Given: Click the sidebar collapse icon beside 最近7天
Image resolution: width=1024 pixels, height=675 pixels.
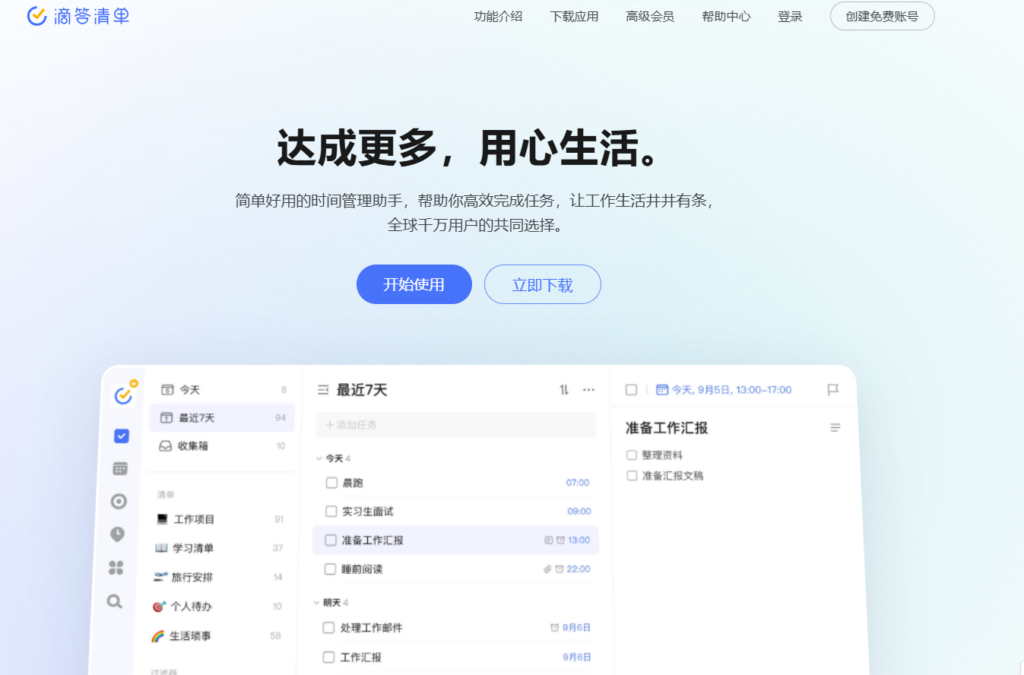Looking at the screenshot, I should coord(323,390).
